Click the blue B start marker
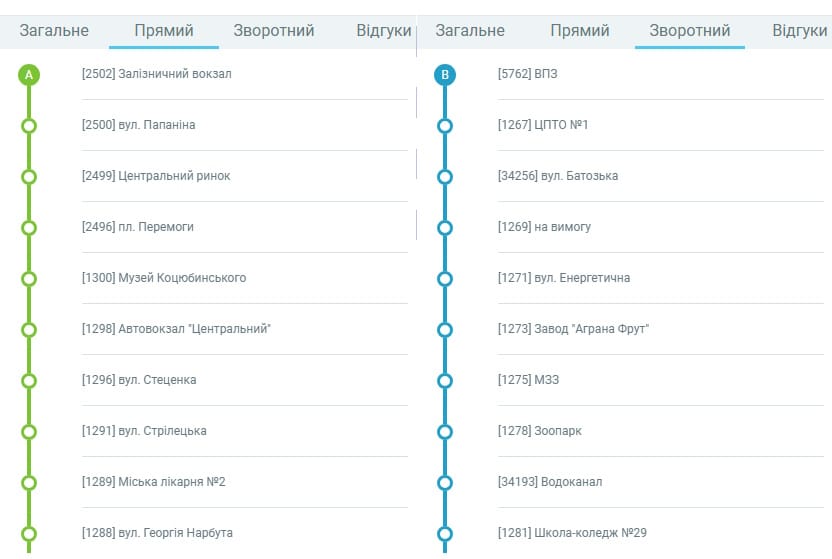832x559 pixels. tap(445, 74)
